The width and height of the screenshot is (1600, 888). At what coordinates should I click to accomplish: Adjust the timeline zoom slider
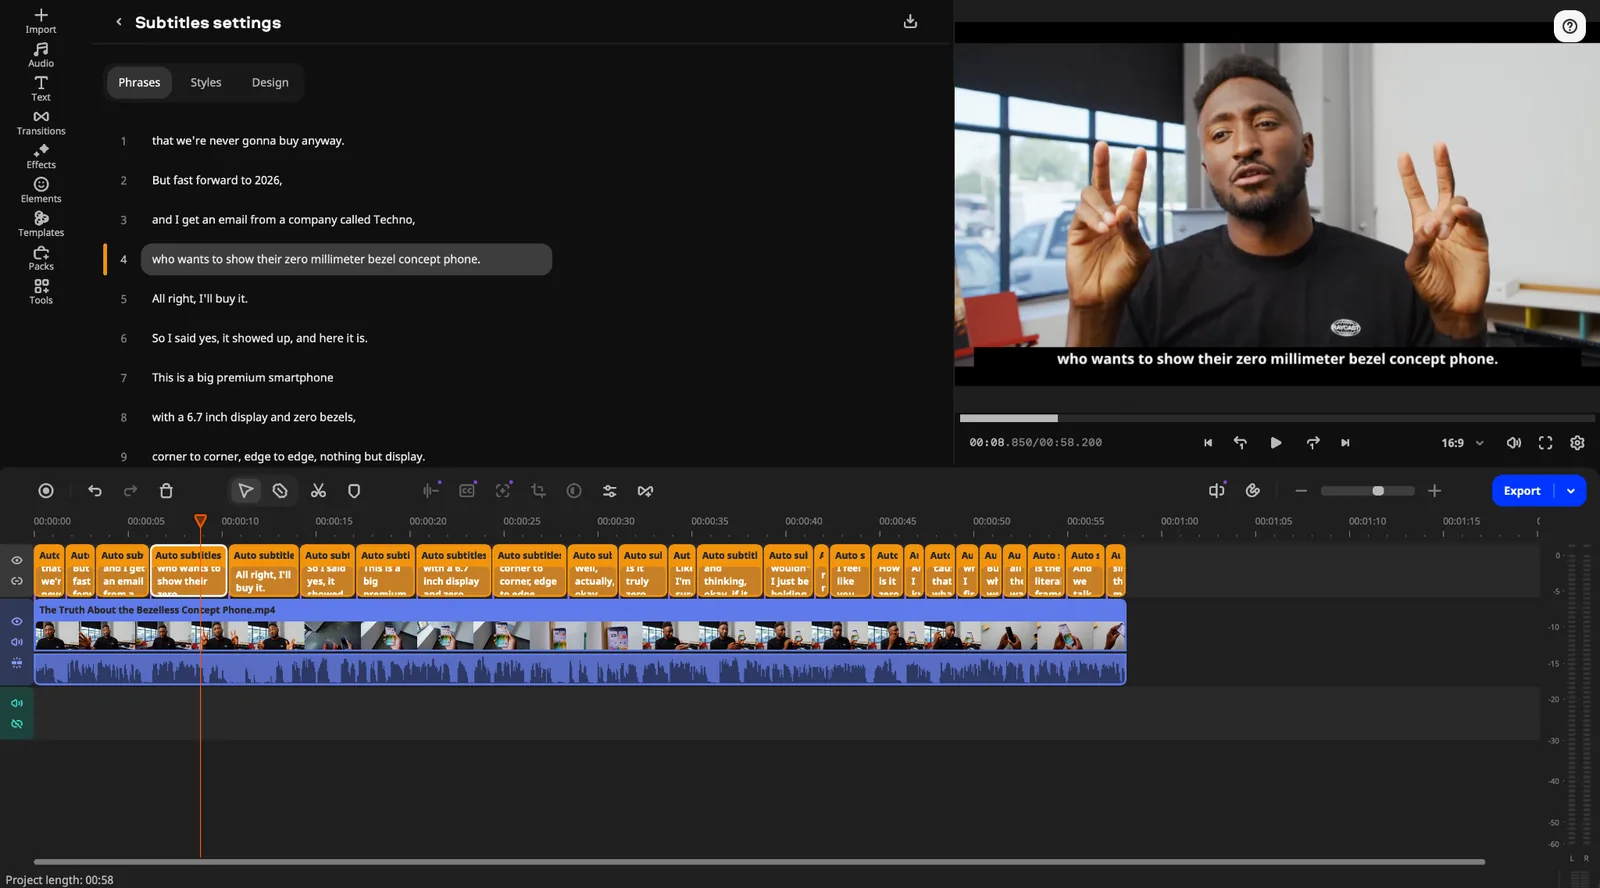coord(1367,491)
